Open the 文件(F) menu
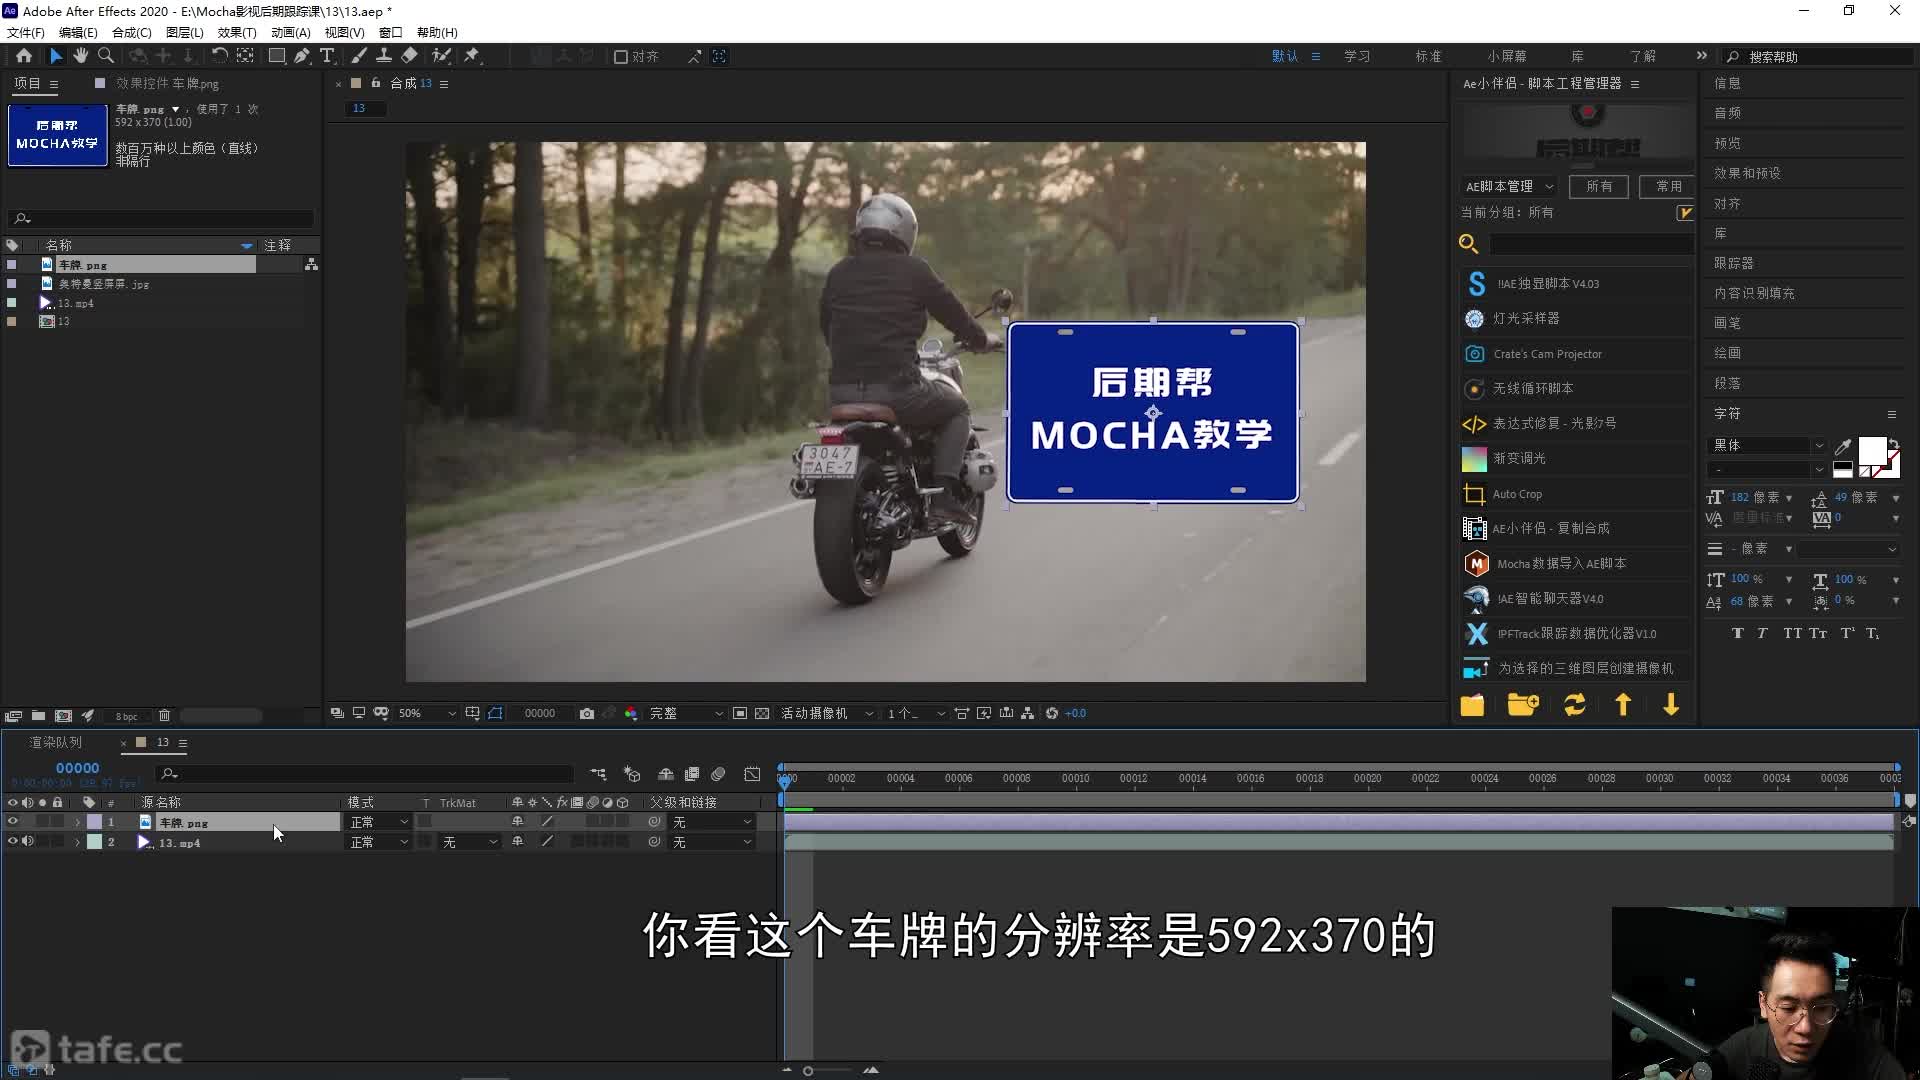Image resolution: width=1920 pixels, height=1080 pixels. point(26,33)
